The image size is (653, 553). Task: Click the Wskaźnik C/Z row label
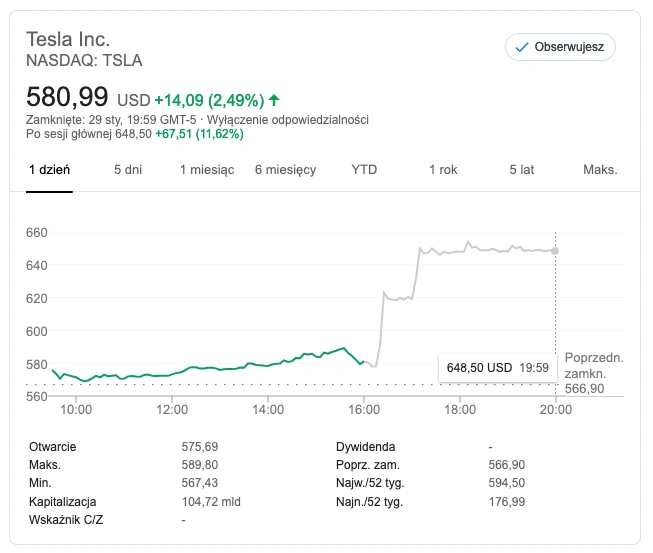(66, 520)
